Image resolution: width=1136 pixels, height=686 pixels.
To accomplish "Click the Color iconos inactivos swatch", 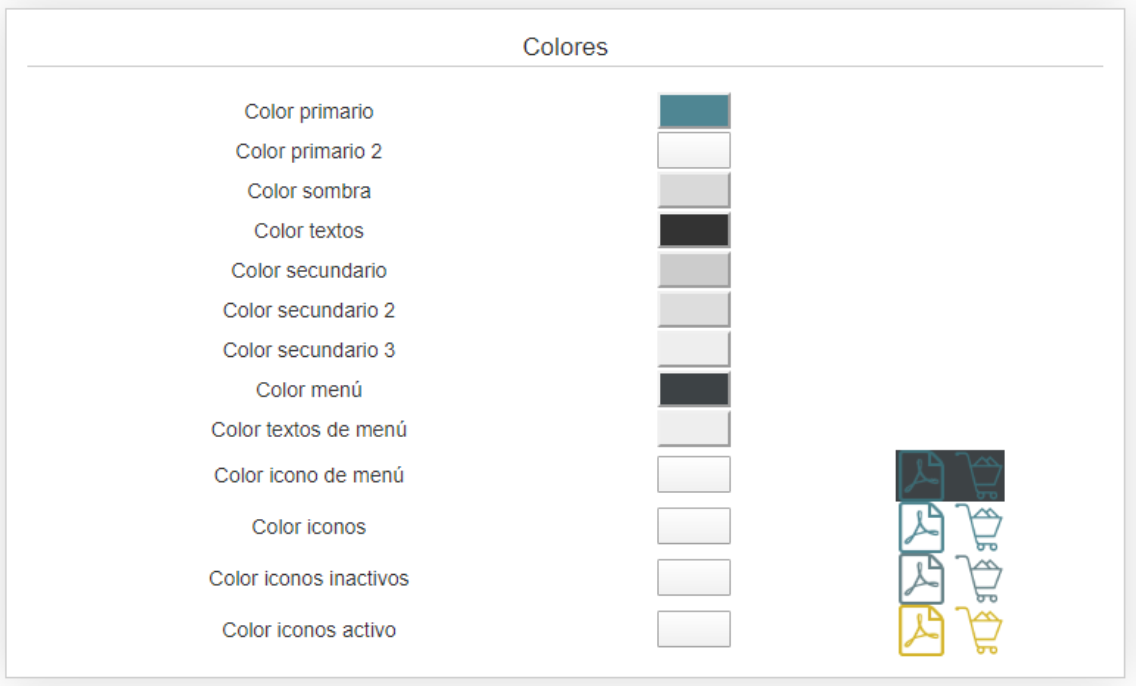I will click(x=693, y=577).
